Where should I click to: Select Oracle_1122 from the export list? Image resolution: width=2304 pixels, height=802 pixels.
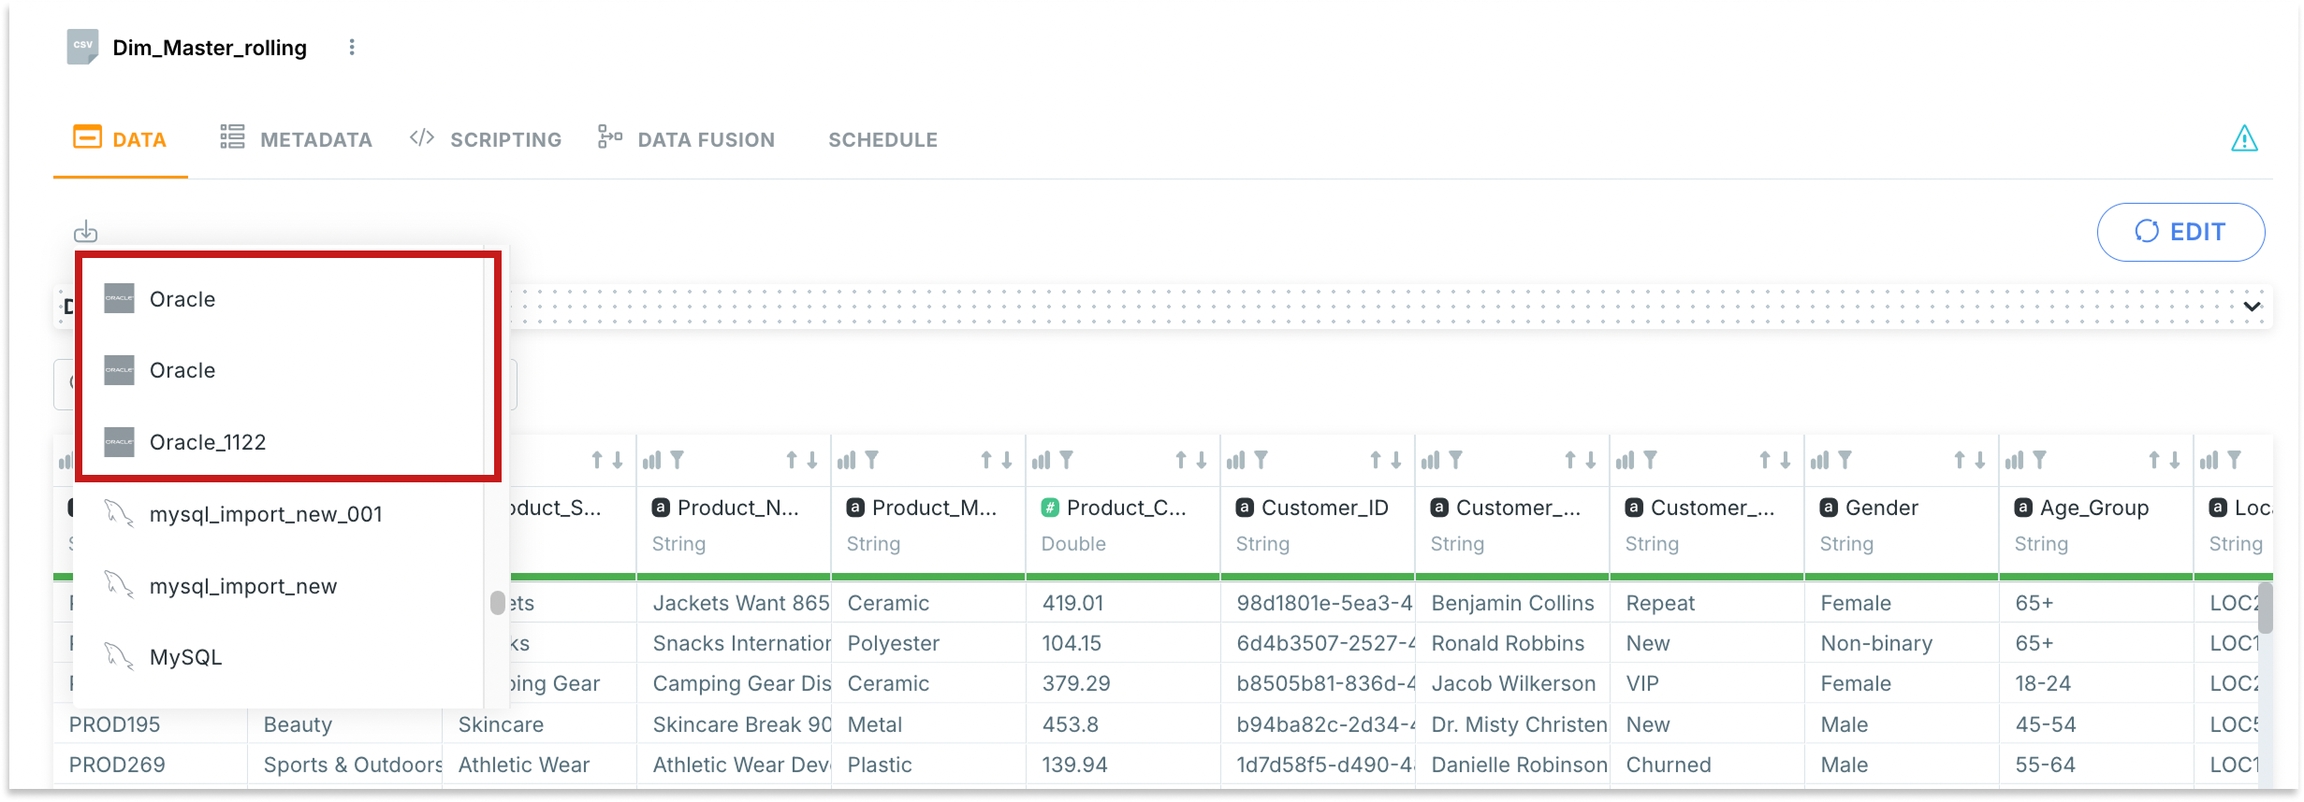point(207,442)
